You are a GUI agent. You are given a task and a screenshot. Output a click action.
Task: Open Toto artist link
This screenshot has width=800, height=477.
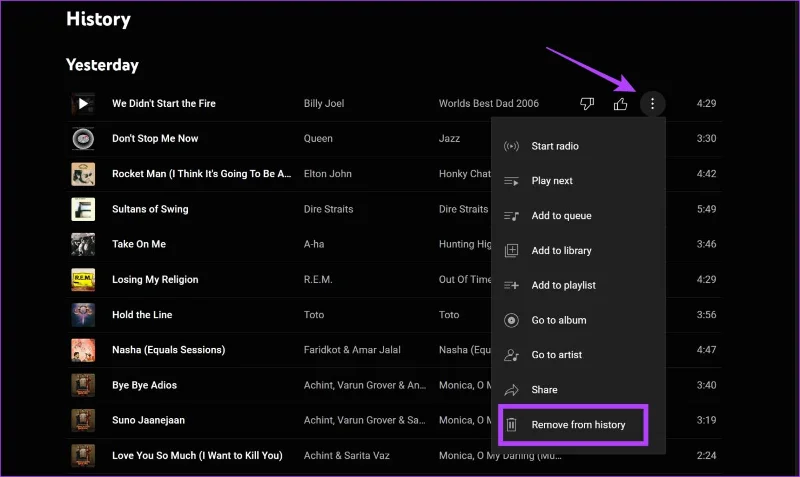314,315
